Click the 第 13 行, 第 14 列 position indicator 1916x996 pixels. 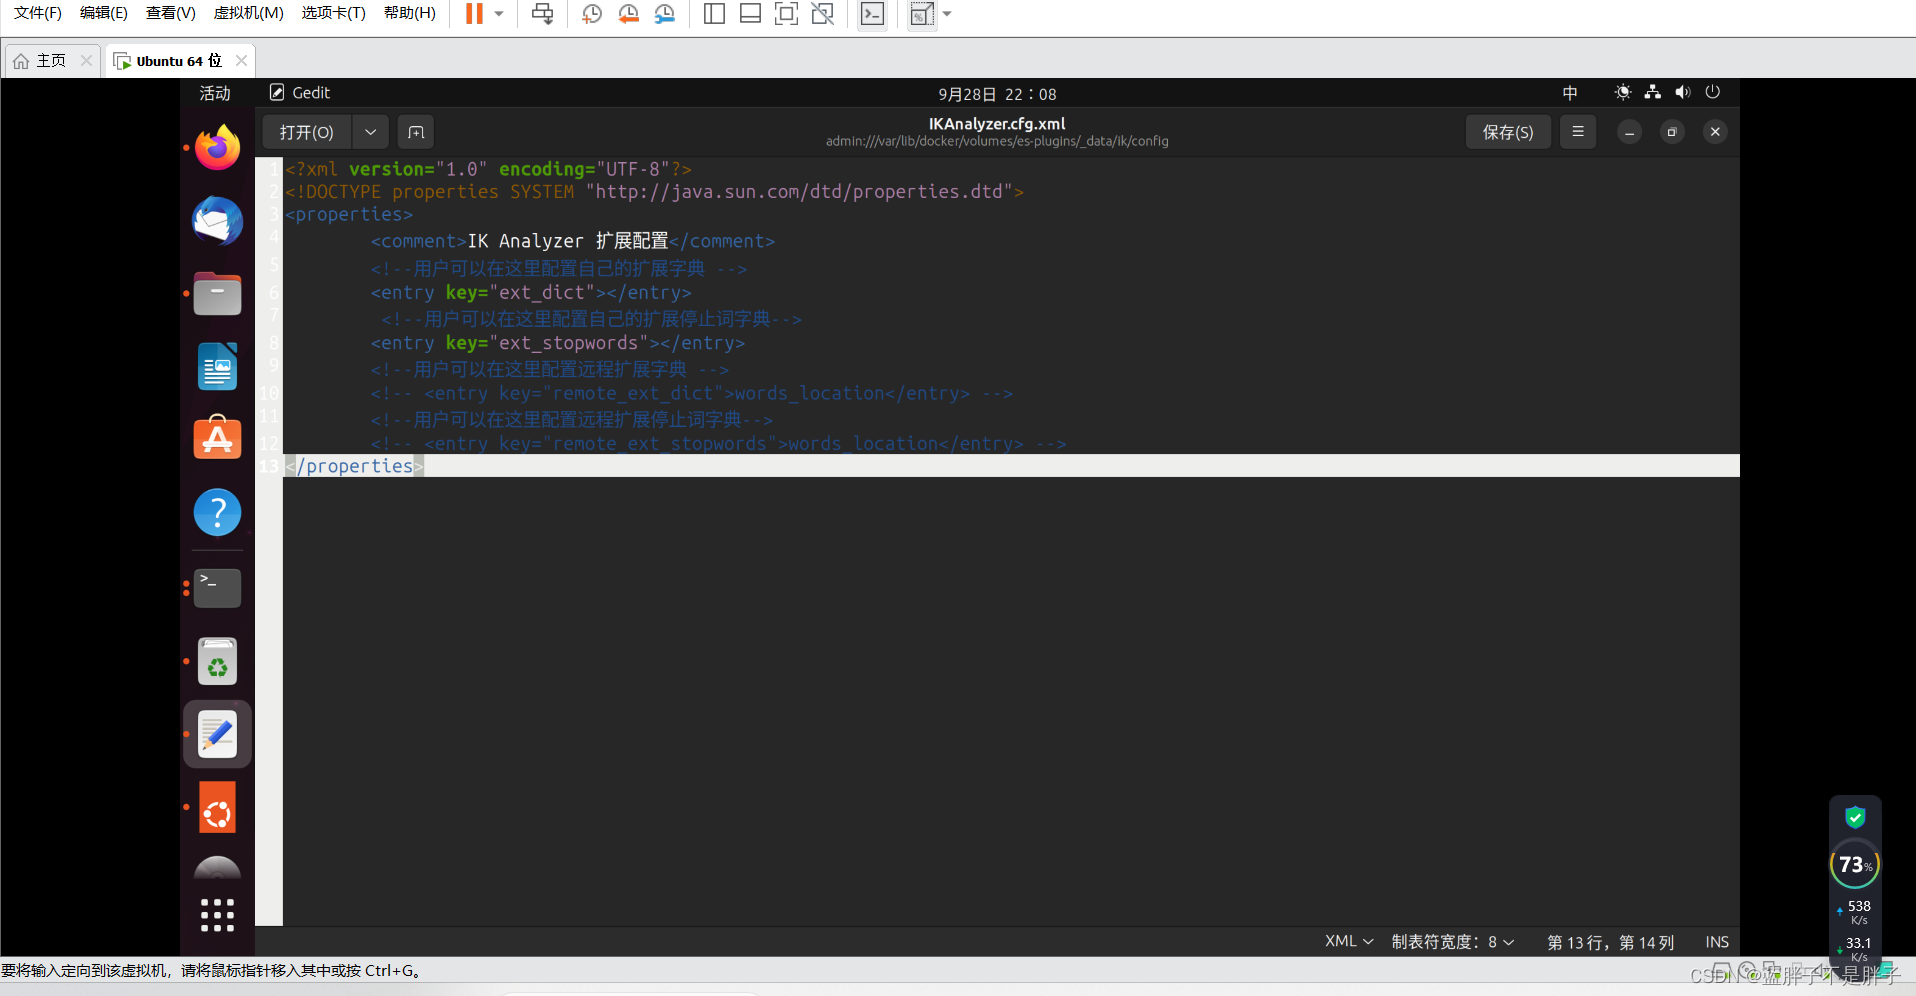tap(1610, 942)
